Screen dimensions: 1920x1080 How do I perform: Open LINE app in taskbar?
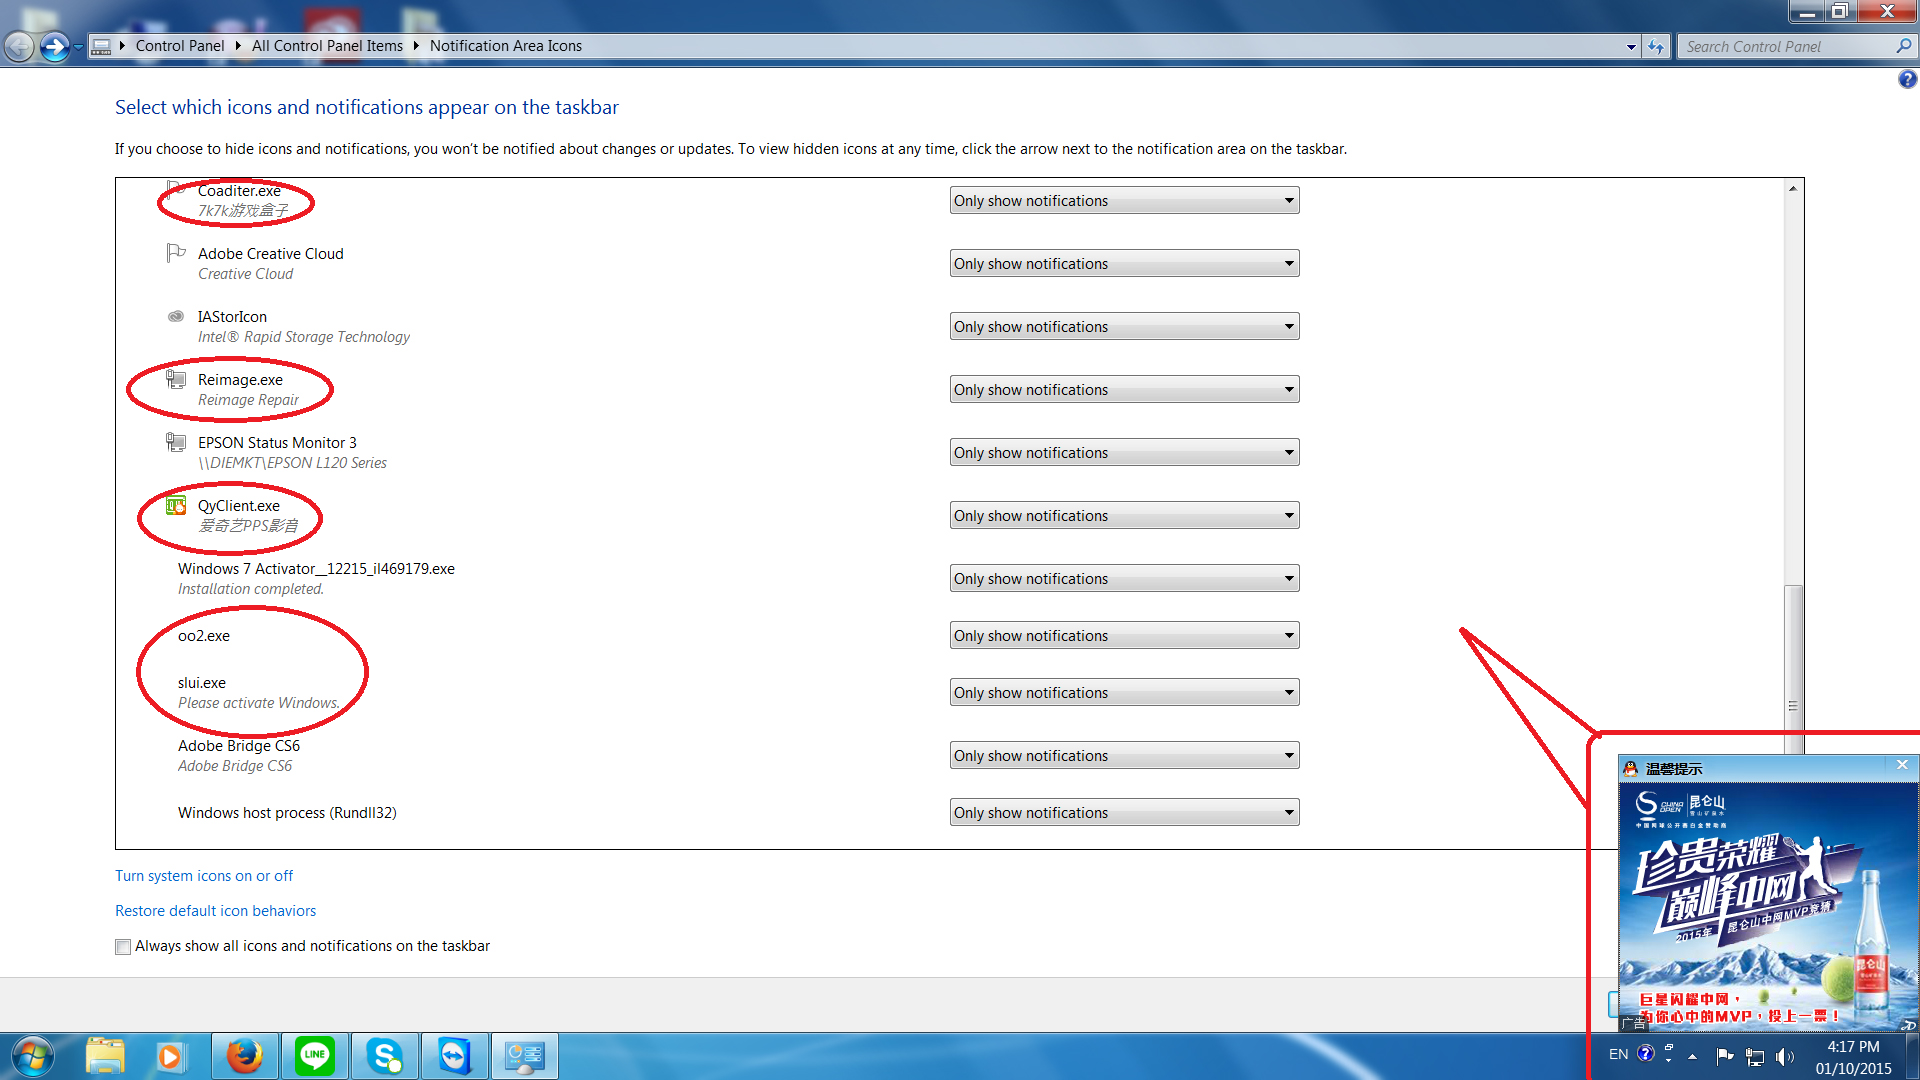click(x=315, y=1056)
